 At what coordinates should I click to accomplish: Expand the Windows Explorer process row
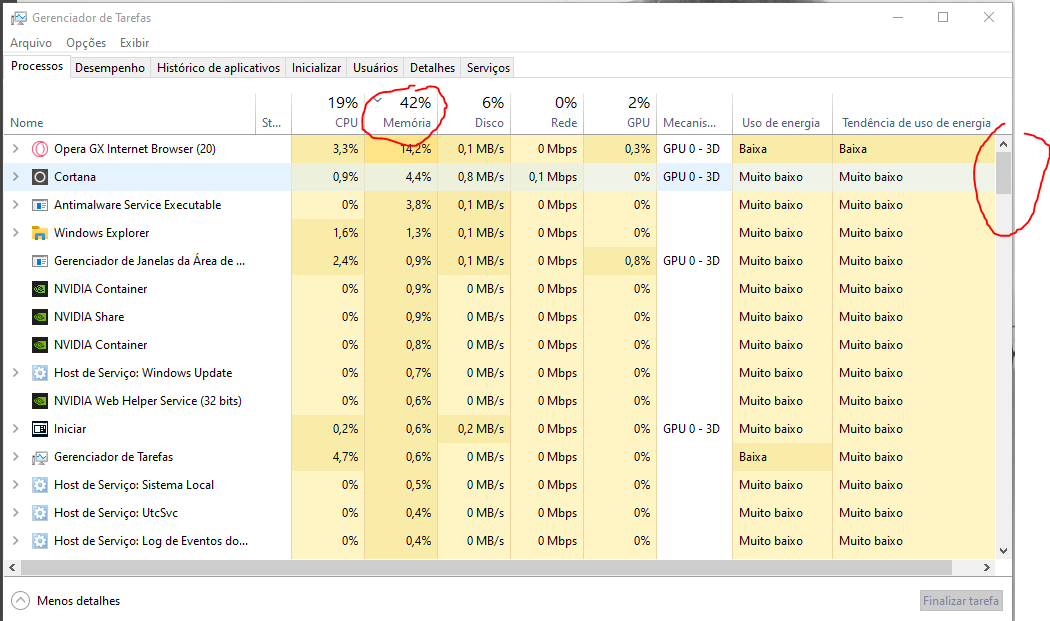pyautogui.click(x=15, y=233)
